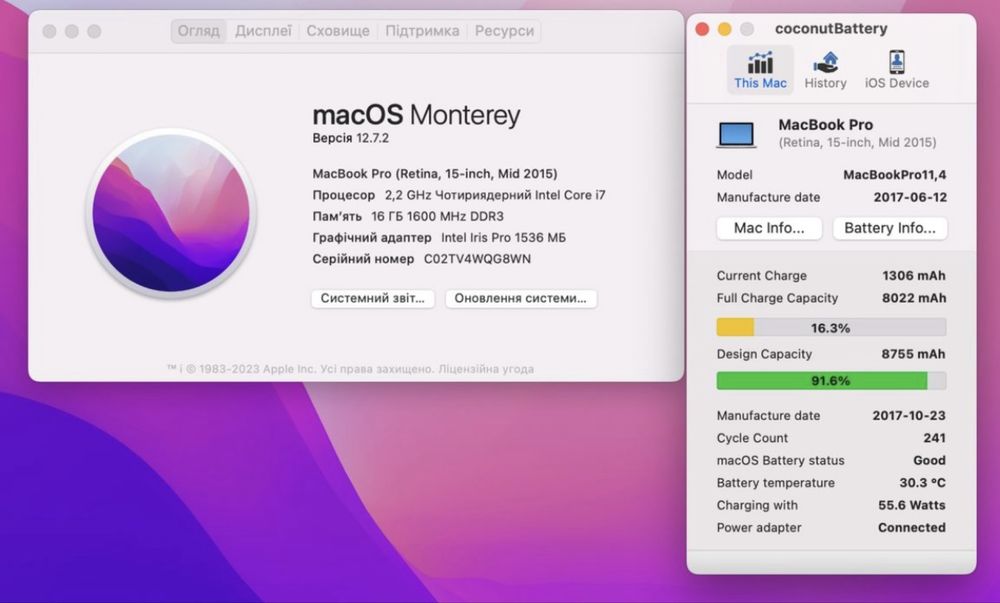Click the Current Charge value 1306 mAh
This screenshot has height=603, width=1000.
pyautogui.click(x=914, y=275)
